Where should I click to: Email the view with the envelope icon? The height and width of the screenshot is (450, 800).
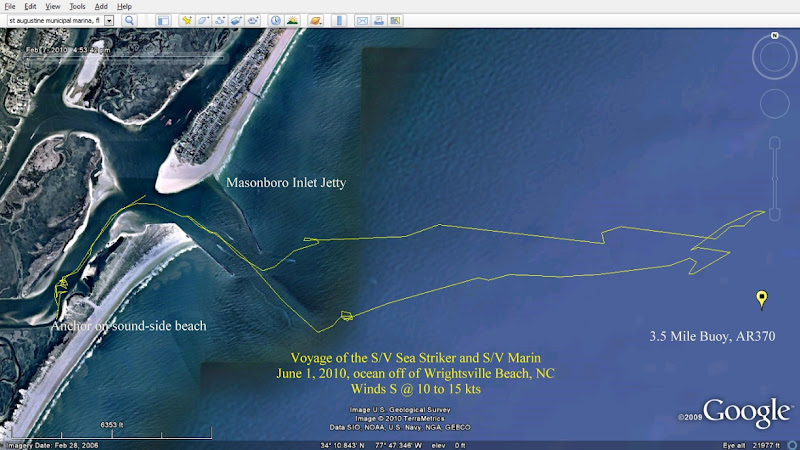(x=362, y=20)
